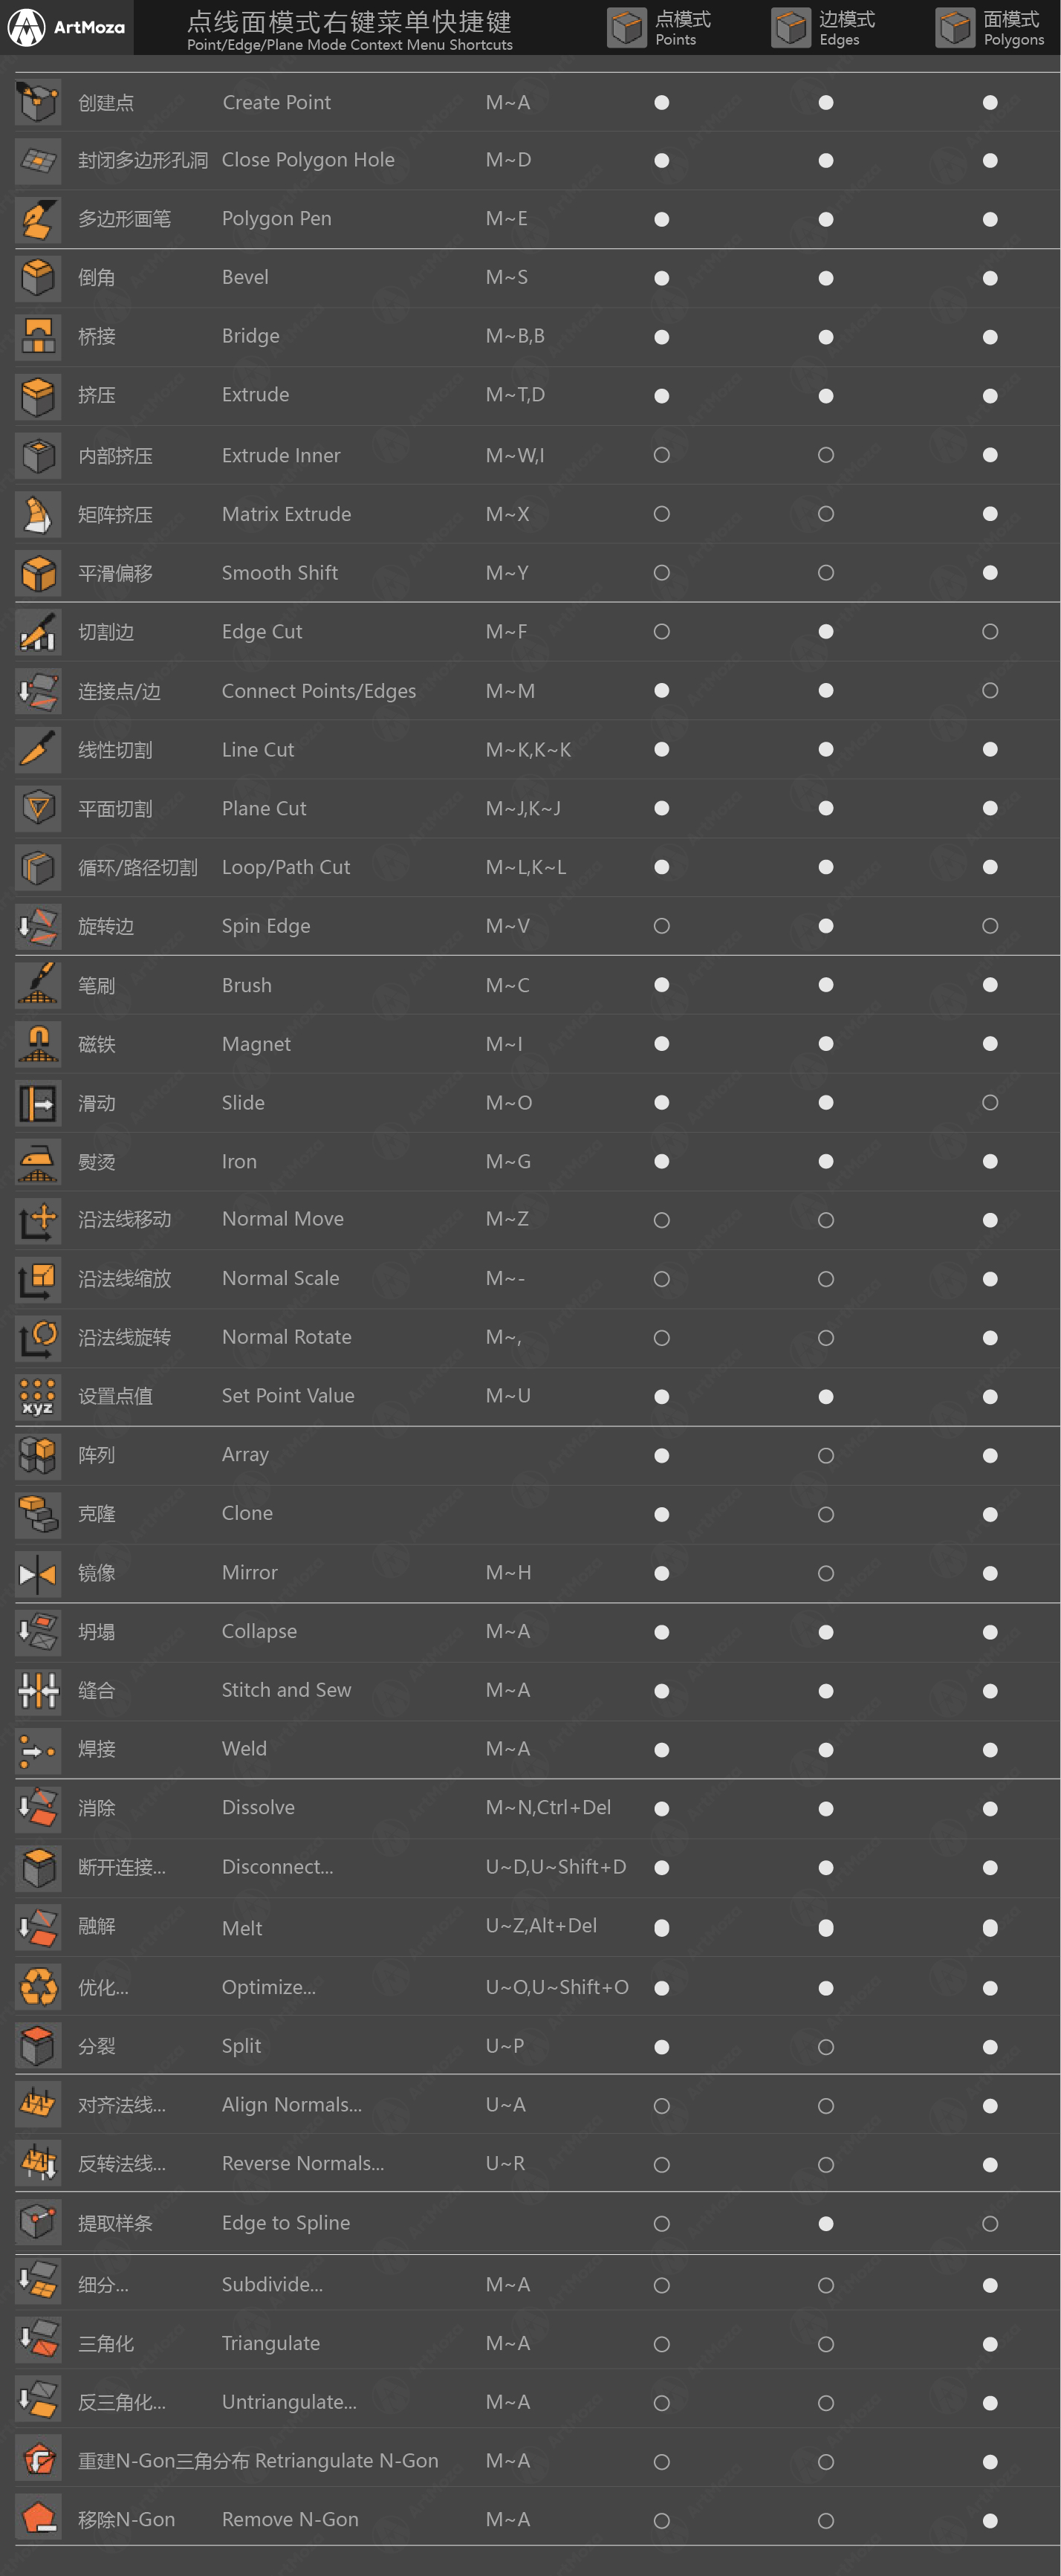Image resolution: width=1061 pixels, height=2576 pixels.
Task: Select the Mirror tool icon
Action: pos(38,1573)
